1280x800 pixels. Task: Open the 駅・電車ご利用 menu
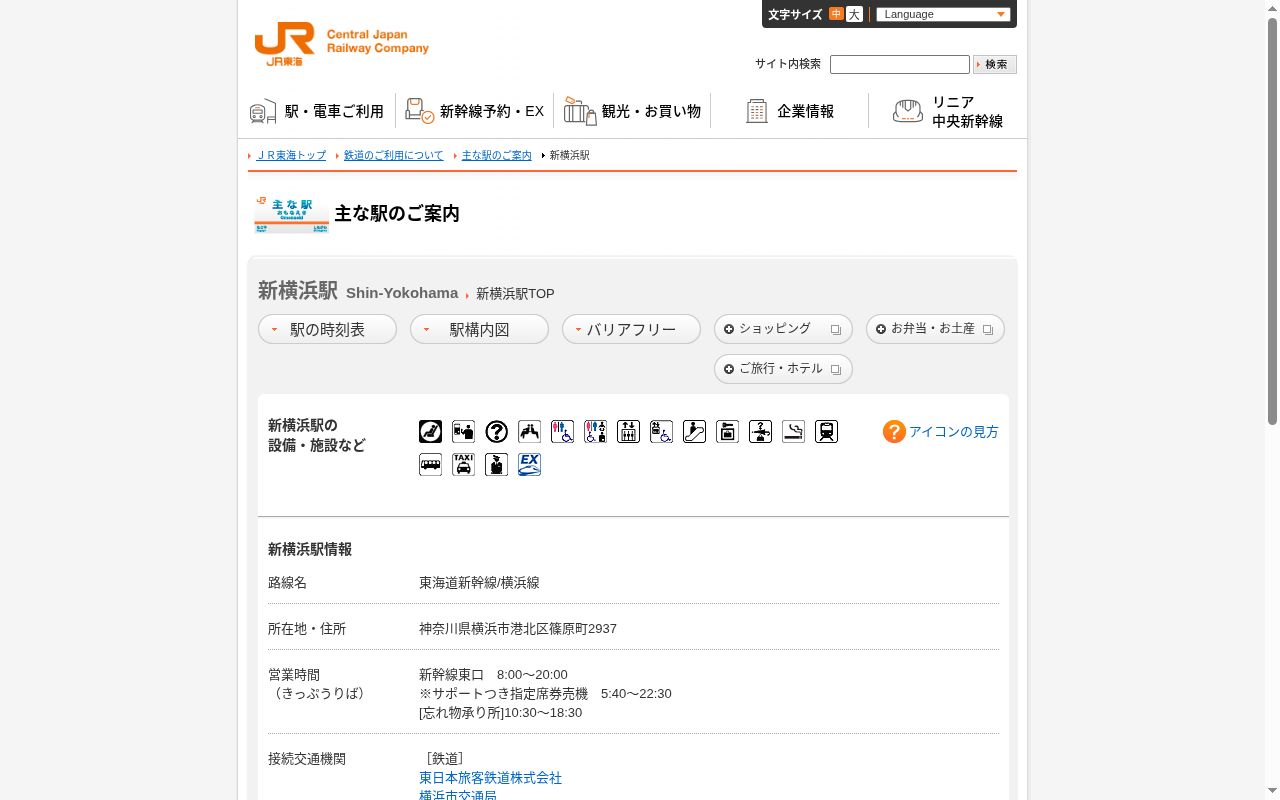[x=317, y=111]
